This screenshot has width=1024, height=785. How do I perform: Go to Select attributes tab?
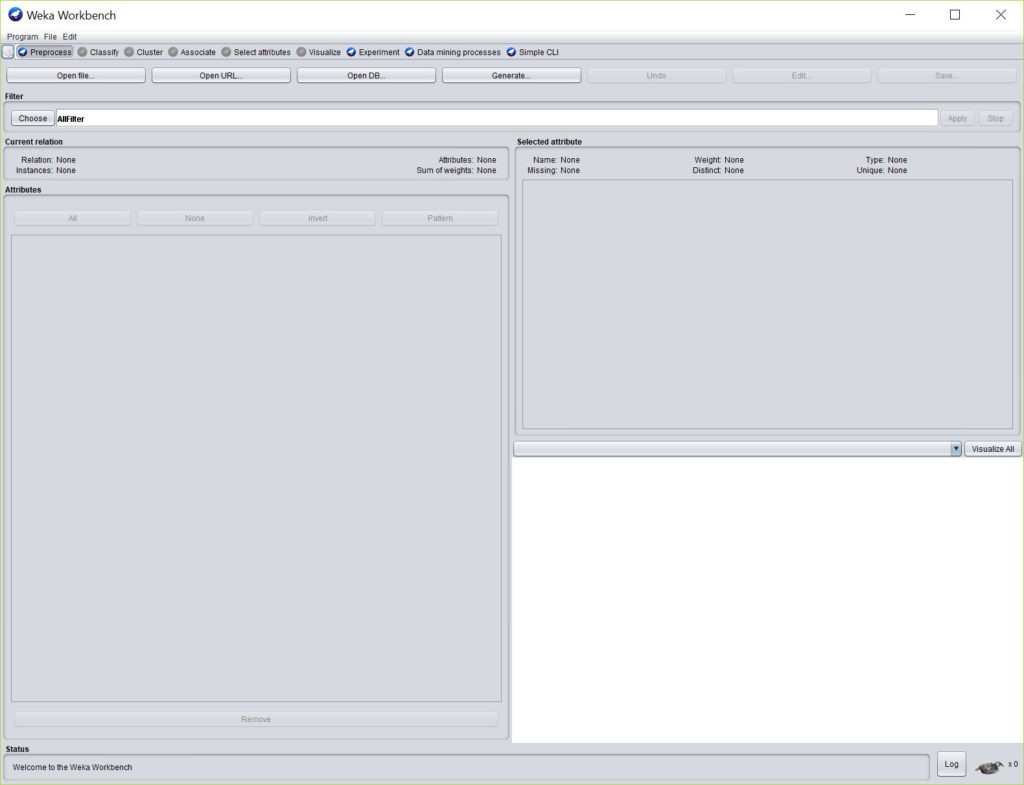tap(256, 52)
